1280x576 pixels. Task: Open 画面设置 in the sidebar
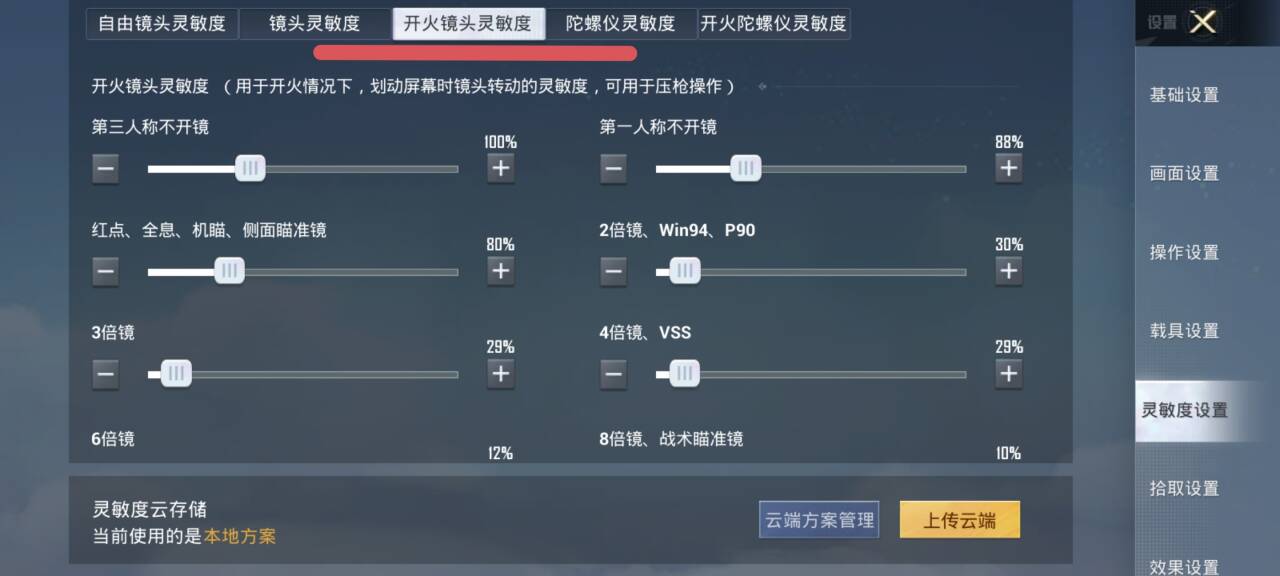1184,173
